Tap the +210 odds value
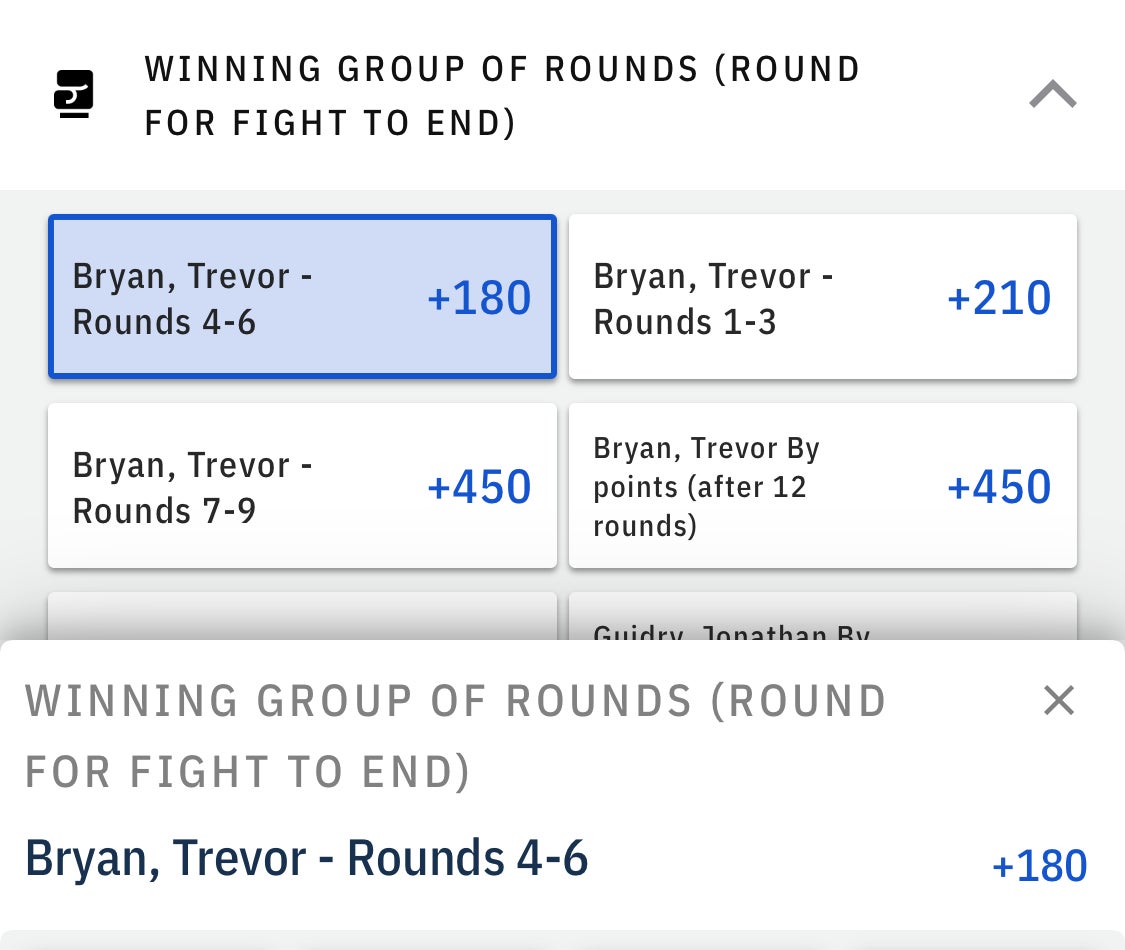This screenshot has width=1125, height=950. click(998, 298)
